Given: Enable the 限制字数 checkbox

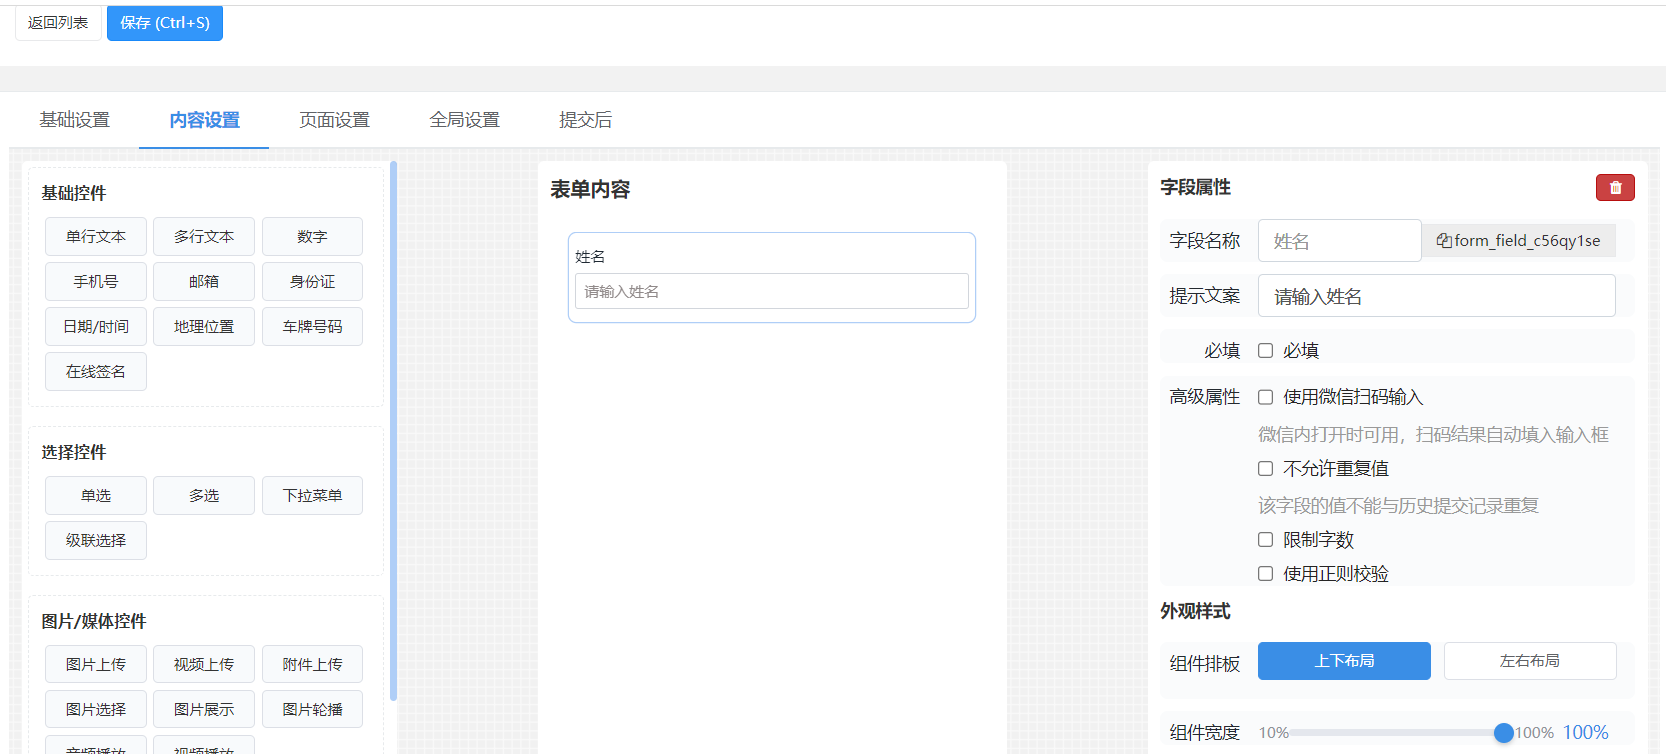Looking at the screenshot, I should [1265, 540].
